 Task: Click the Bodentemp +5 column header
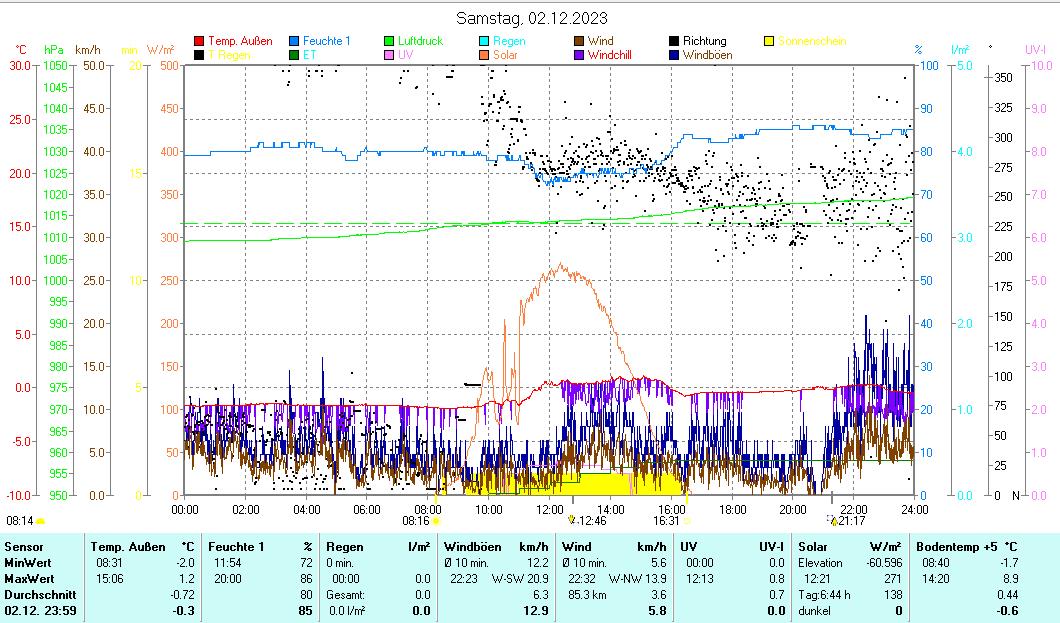tap(962, 546)
